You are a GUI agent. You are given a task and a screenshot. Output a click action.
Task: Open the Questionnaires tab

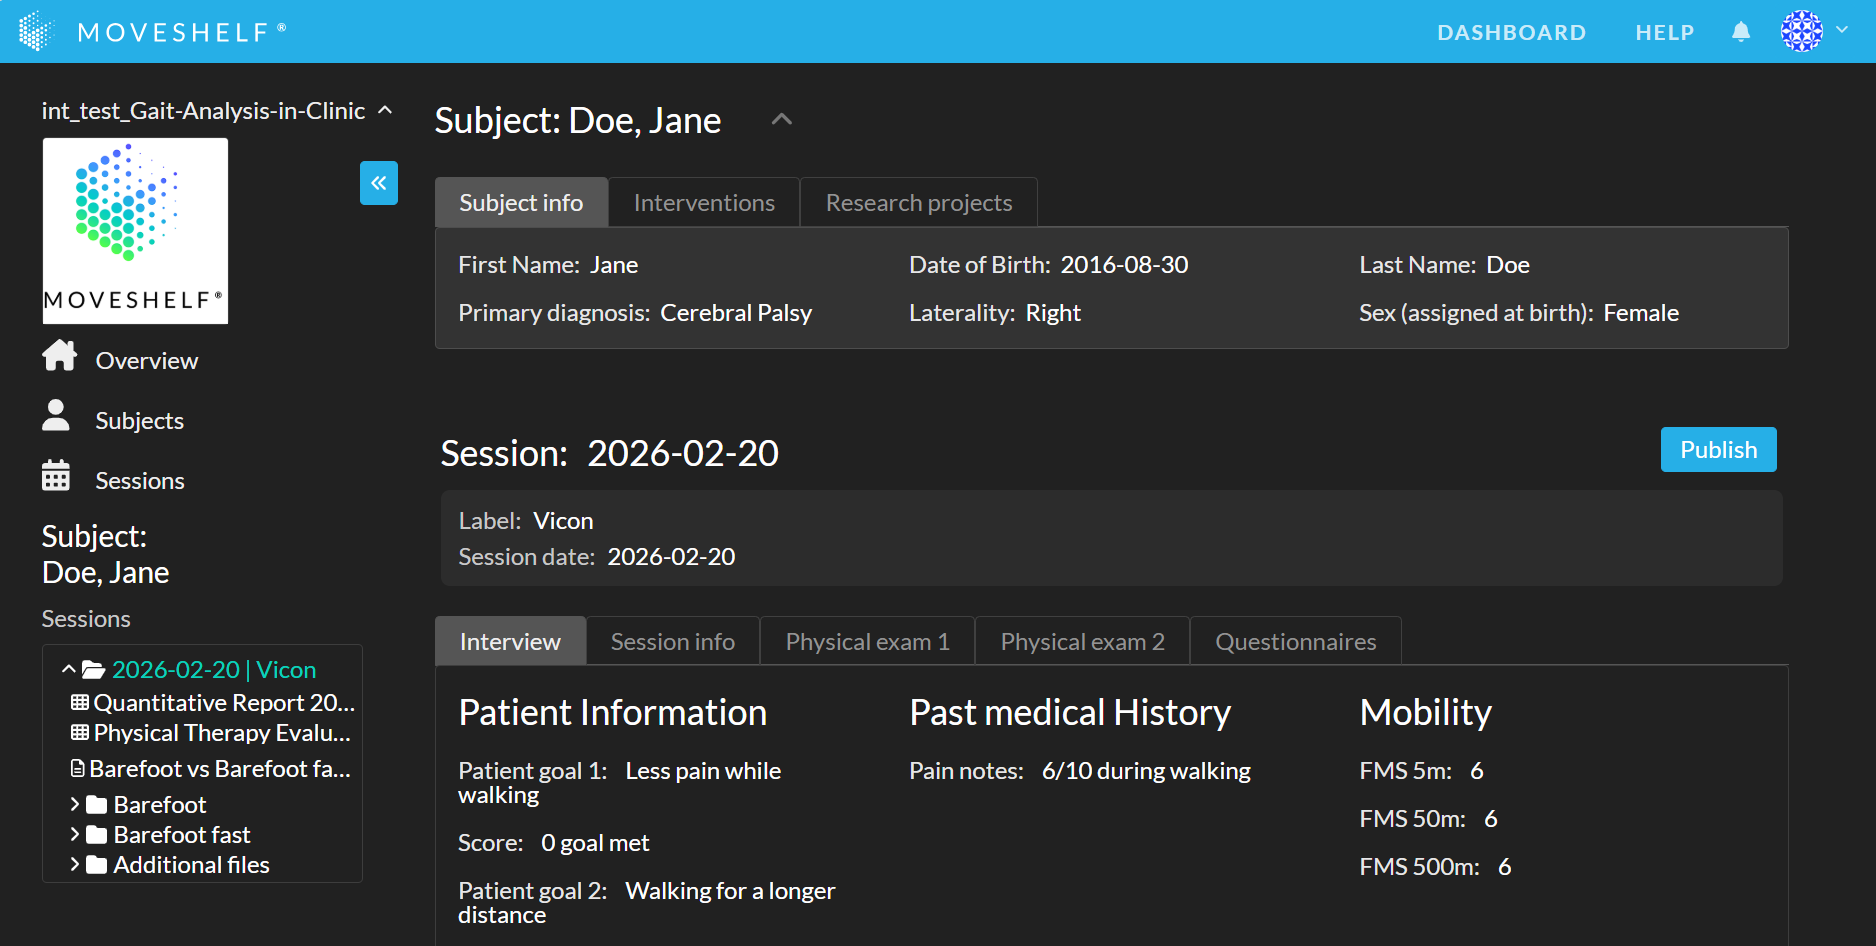(1295, 642)
